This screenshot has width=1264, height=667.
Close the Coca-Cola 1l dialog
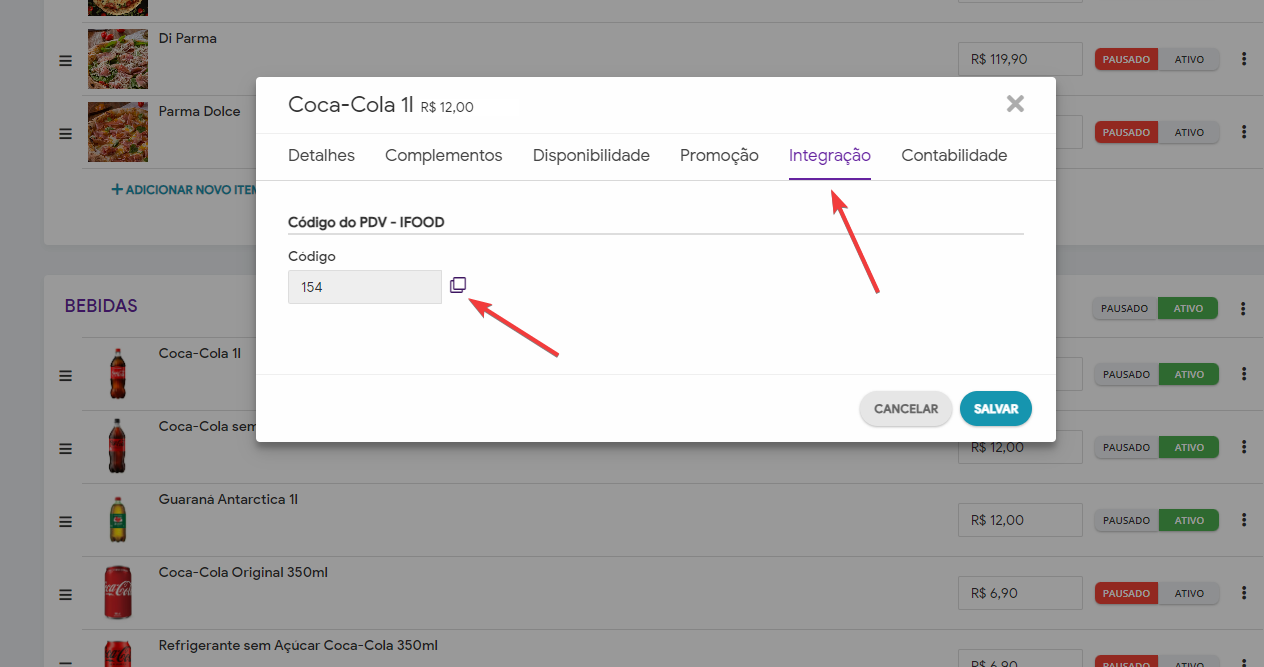point(1015,103)
